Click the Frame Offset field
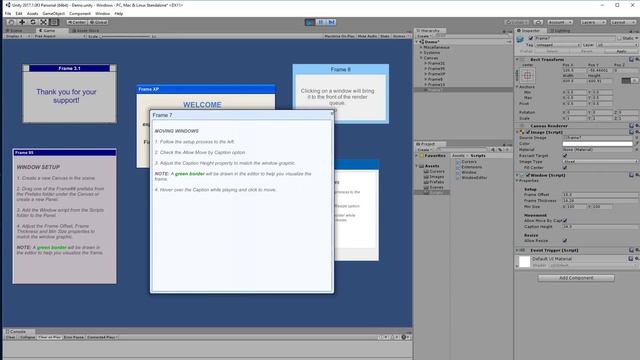 pos(600,195)
